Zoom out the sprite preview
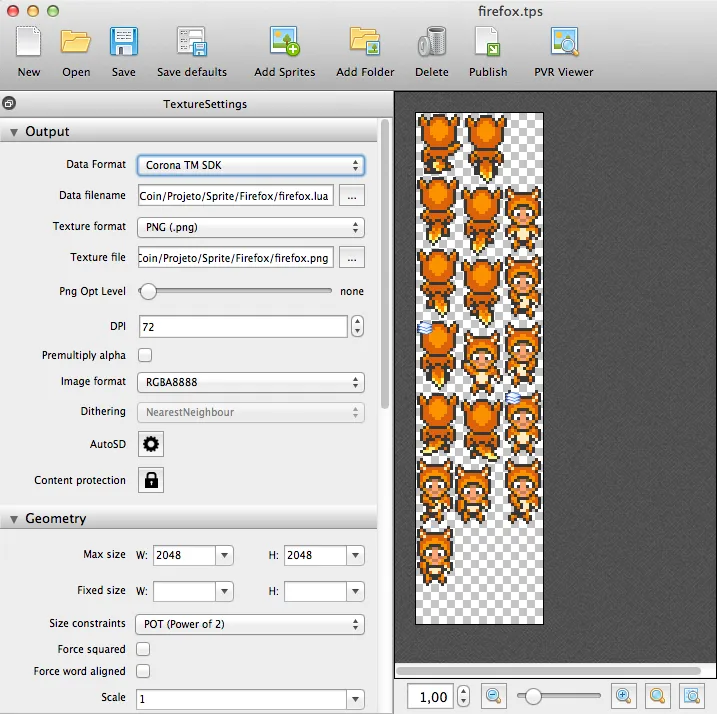This screenshot has height=714, width=717. (493, 696)
